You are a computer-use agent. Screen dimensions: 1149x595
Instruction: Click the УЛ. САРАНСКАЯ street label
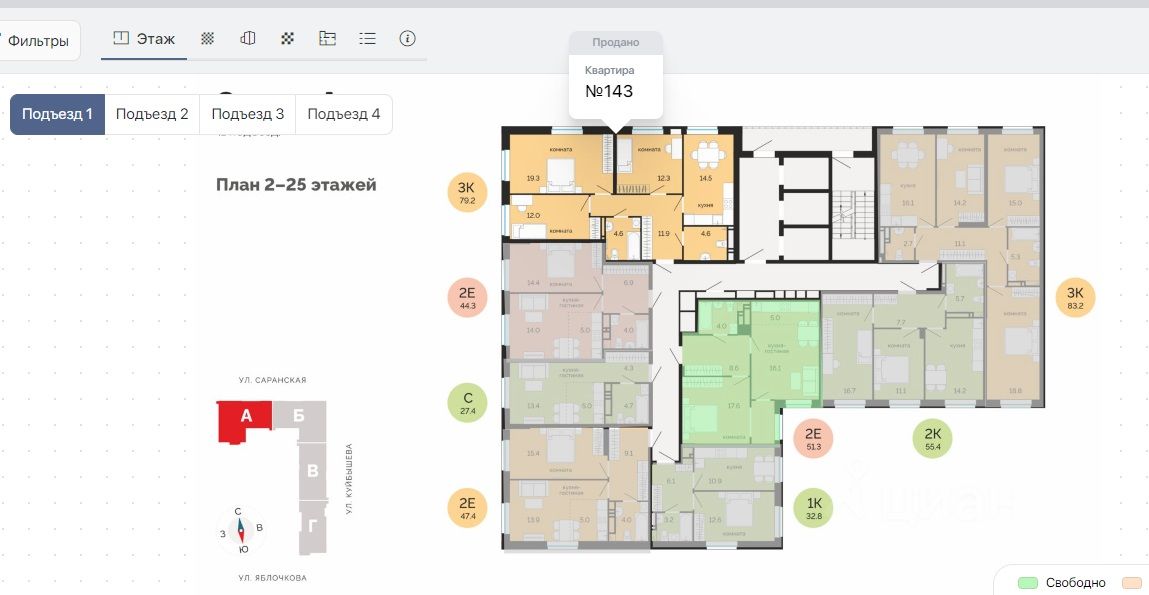[x=273, y=380]
